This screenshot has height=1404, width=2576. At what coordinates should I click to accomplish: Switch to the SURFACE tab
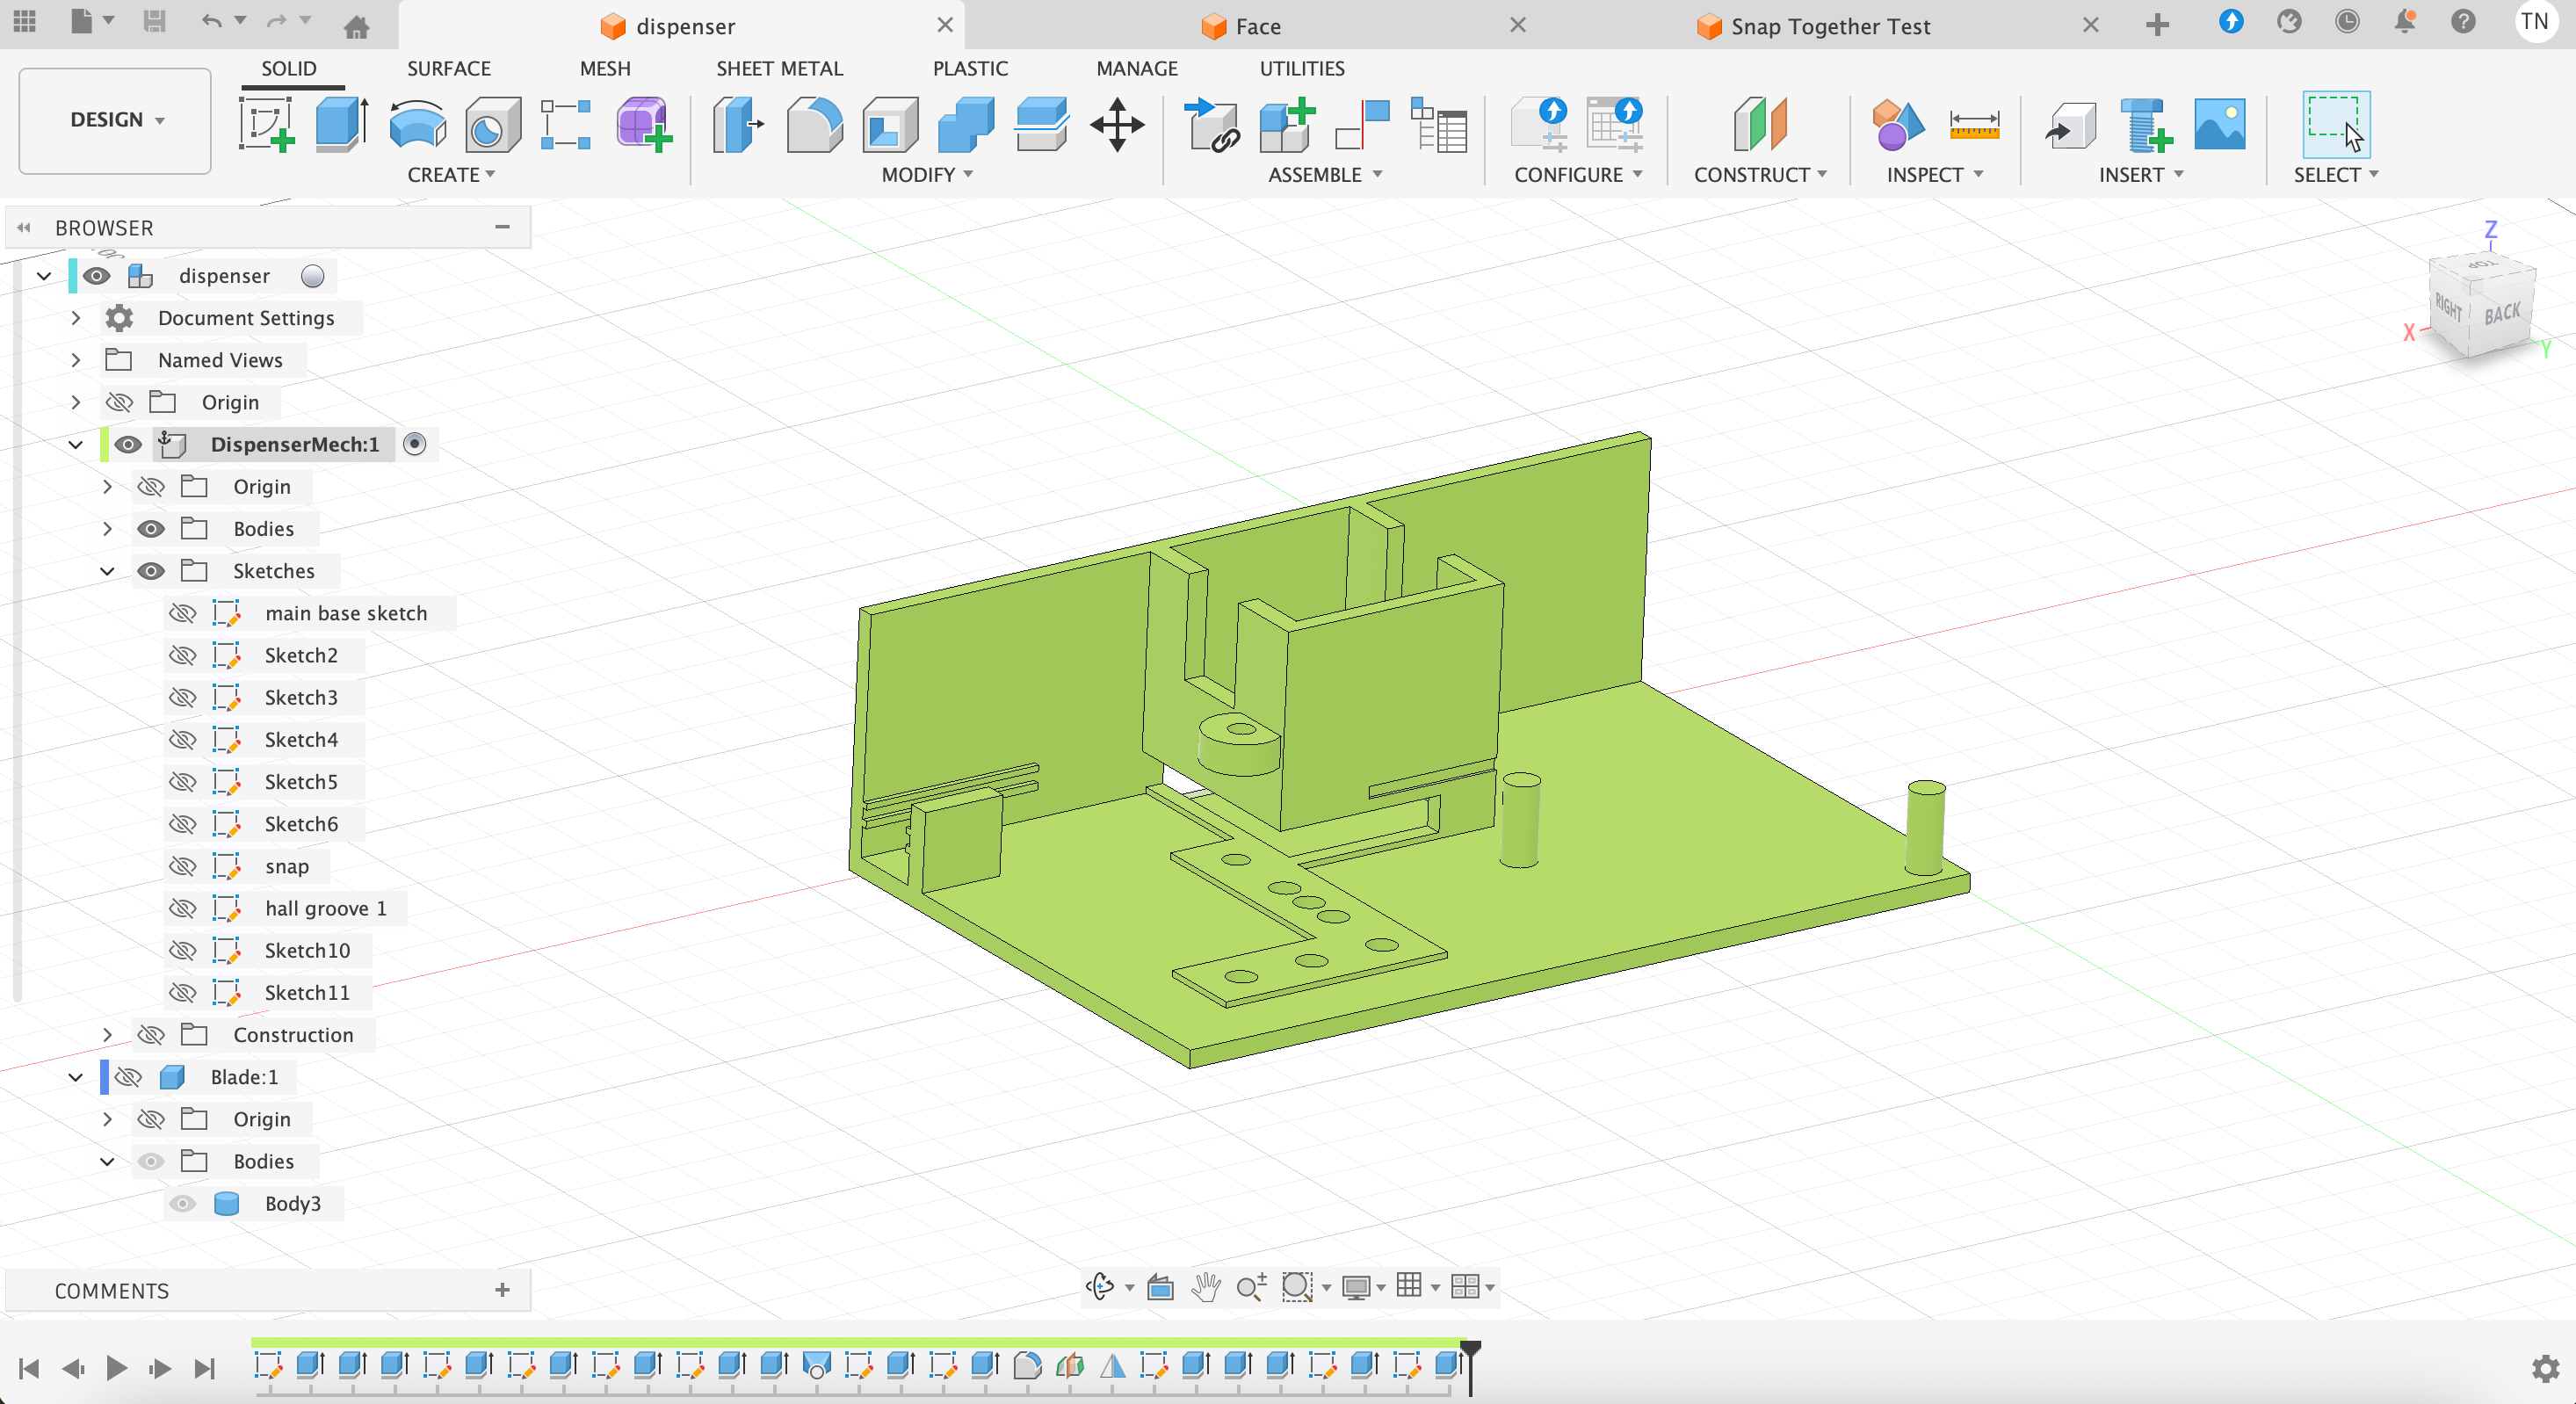448,68
